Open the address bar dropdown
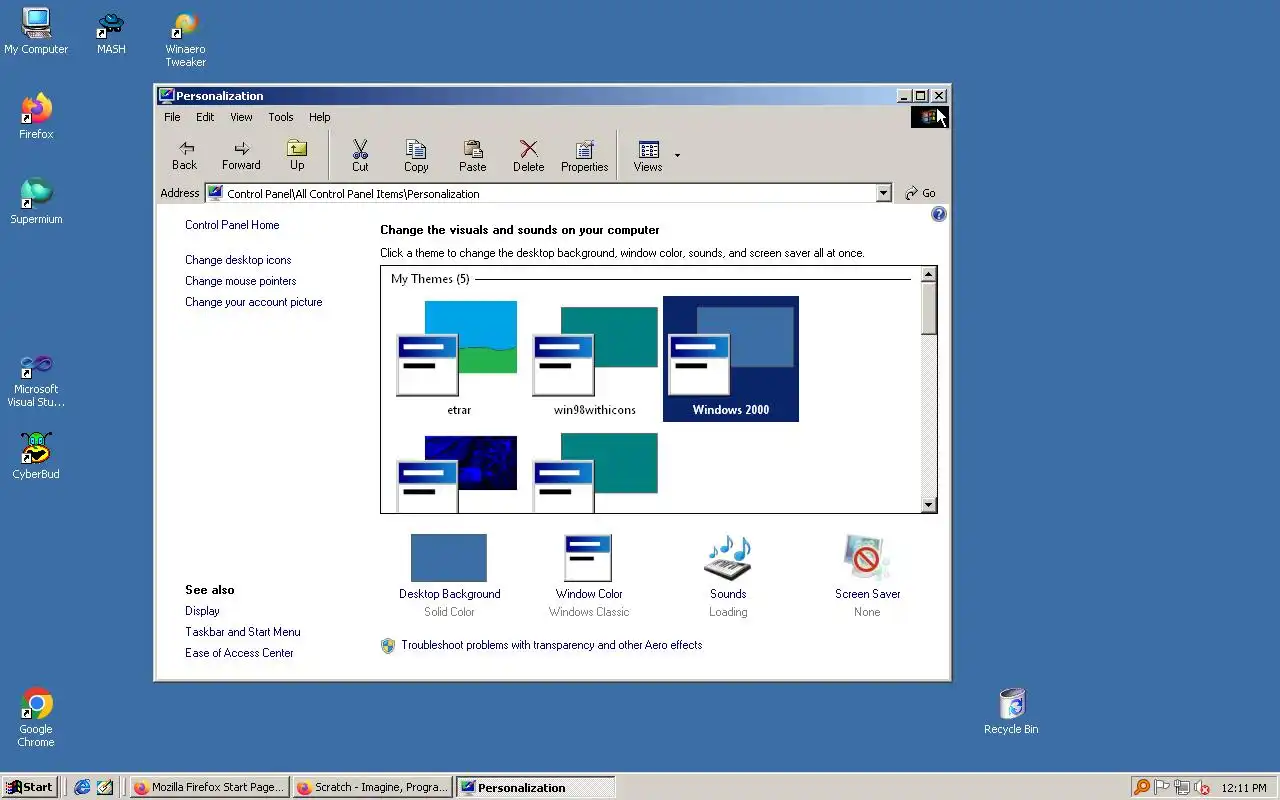1280x800 pixels. click(883, 193)
